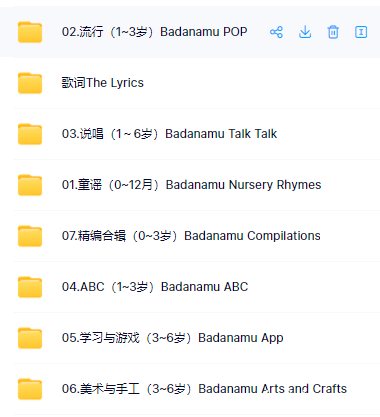
Task: Open 03.说唱 Badanamu Talk Talk
Action: pos(169,134)
